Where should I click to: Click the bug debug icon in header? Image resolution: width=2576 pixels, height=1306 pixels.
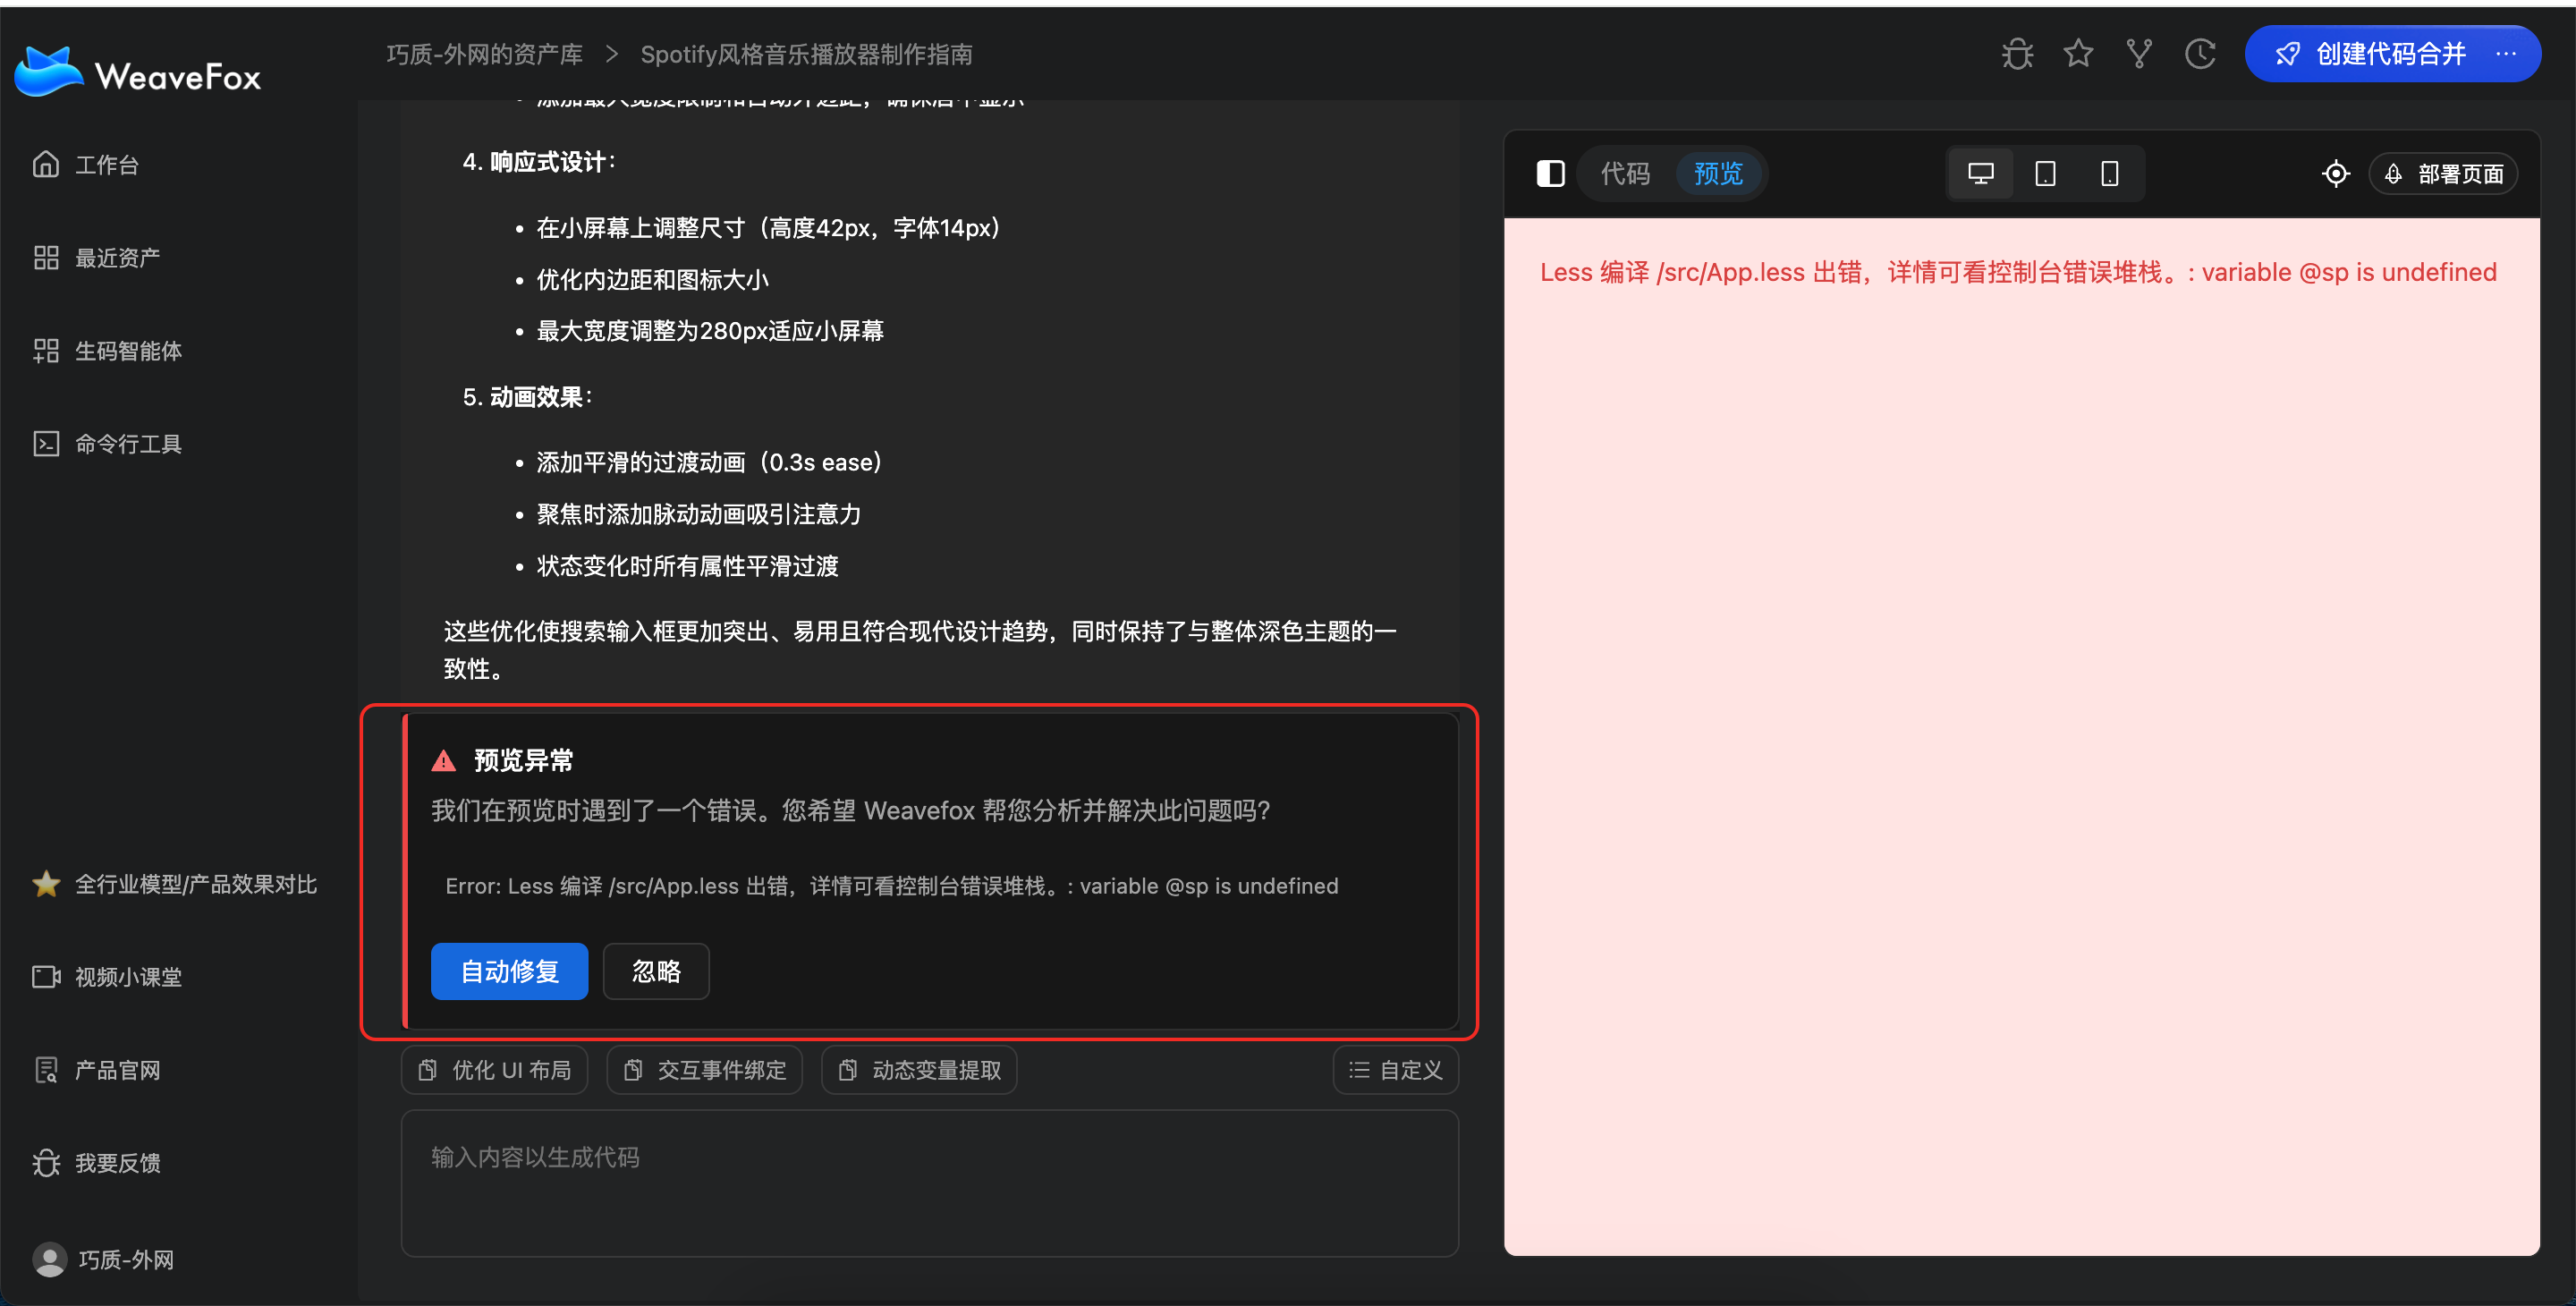(2017, 54)
